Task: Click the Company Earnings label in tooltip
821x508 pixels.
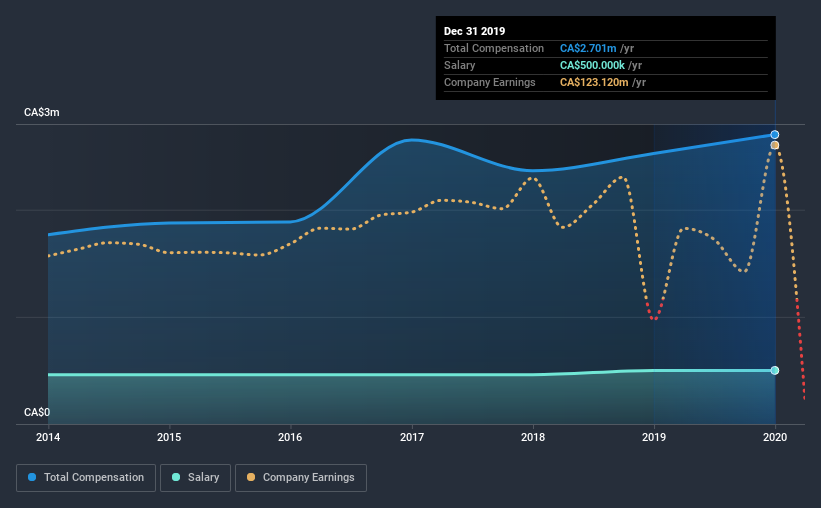Action: coord(490,82)
